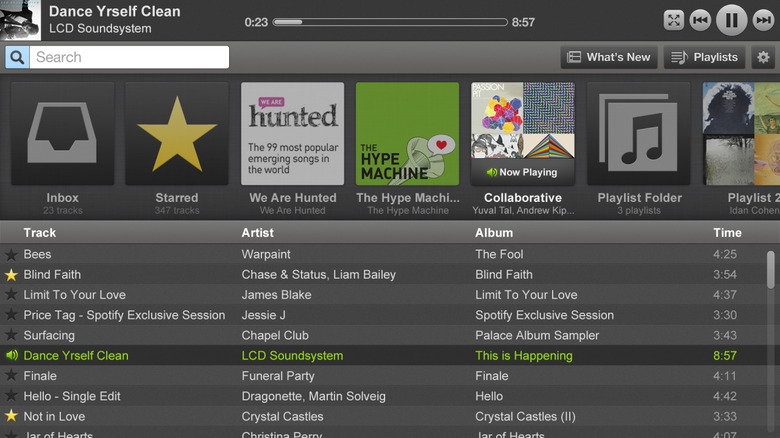Screen dimensions: 780x438
Task: Select artist Warpaint
Action: point(266,254)
